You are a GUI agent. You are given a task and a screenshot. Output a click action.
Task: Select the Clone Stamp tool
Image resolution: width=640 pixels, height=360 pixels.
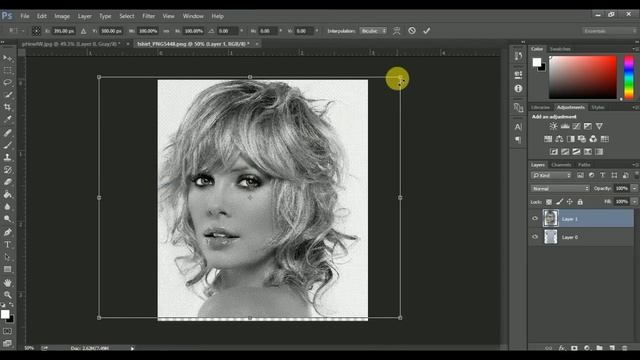coord(7,157)
